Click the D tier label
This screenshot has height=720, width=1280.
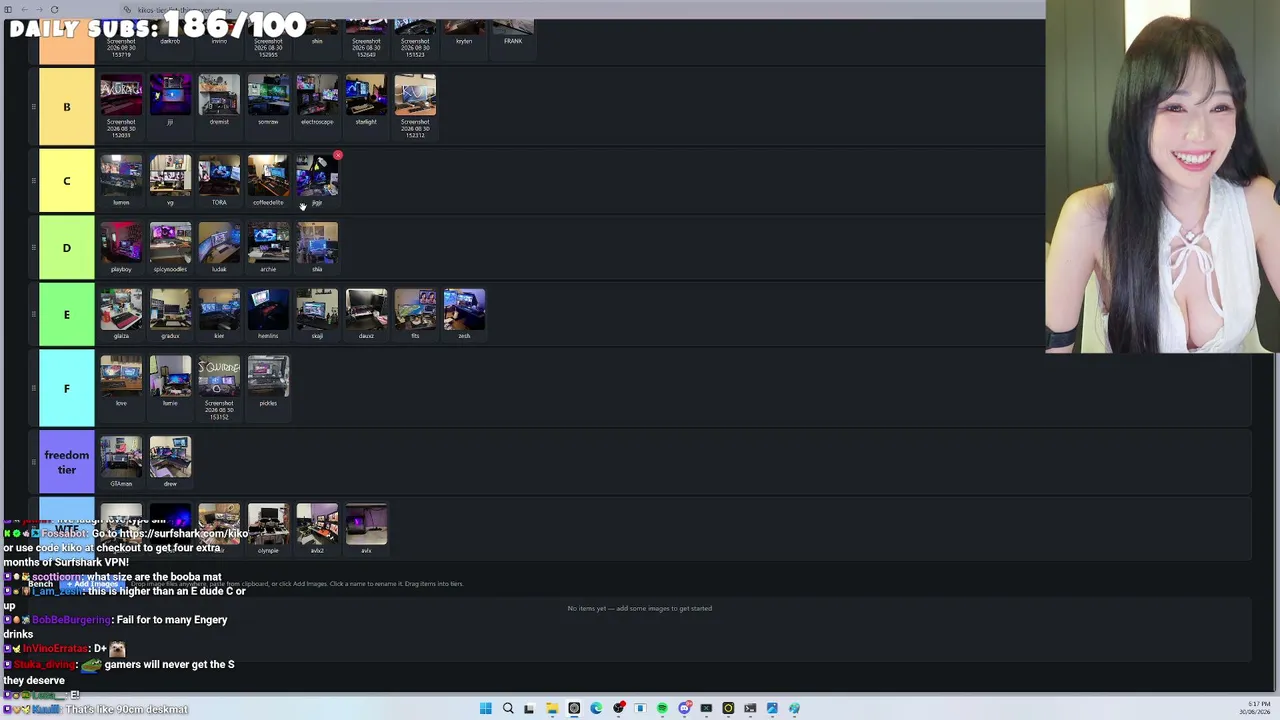pyautogui.click(x=67, y=248)
